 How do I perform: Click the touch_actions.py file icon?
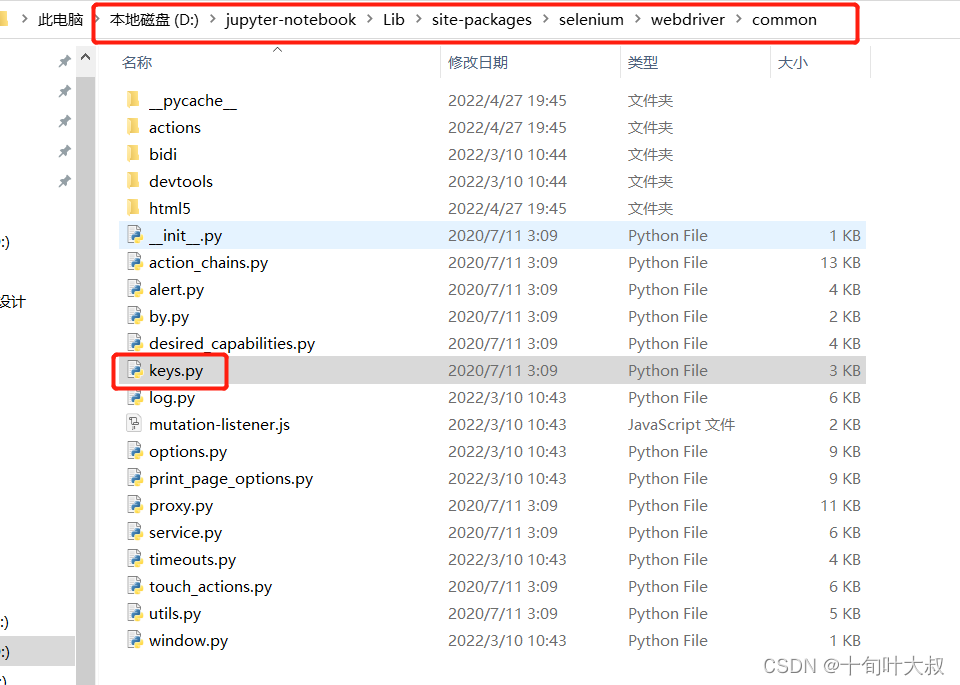click(135, 585)
